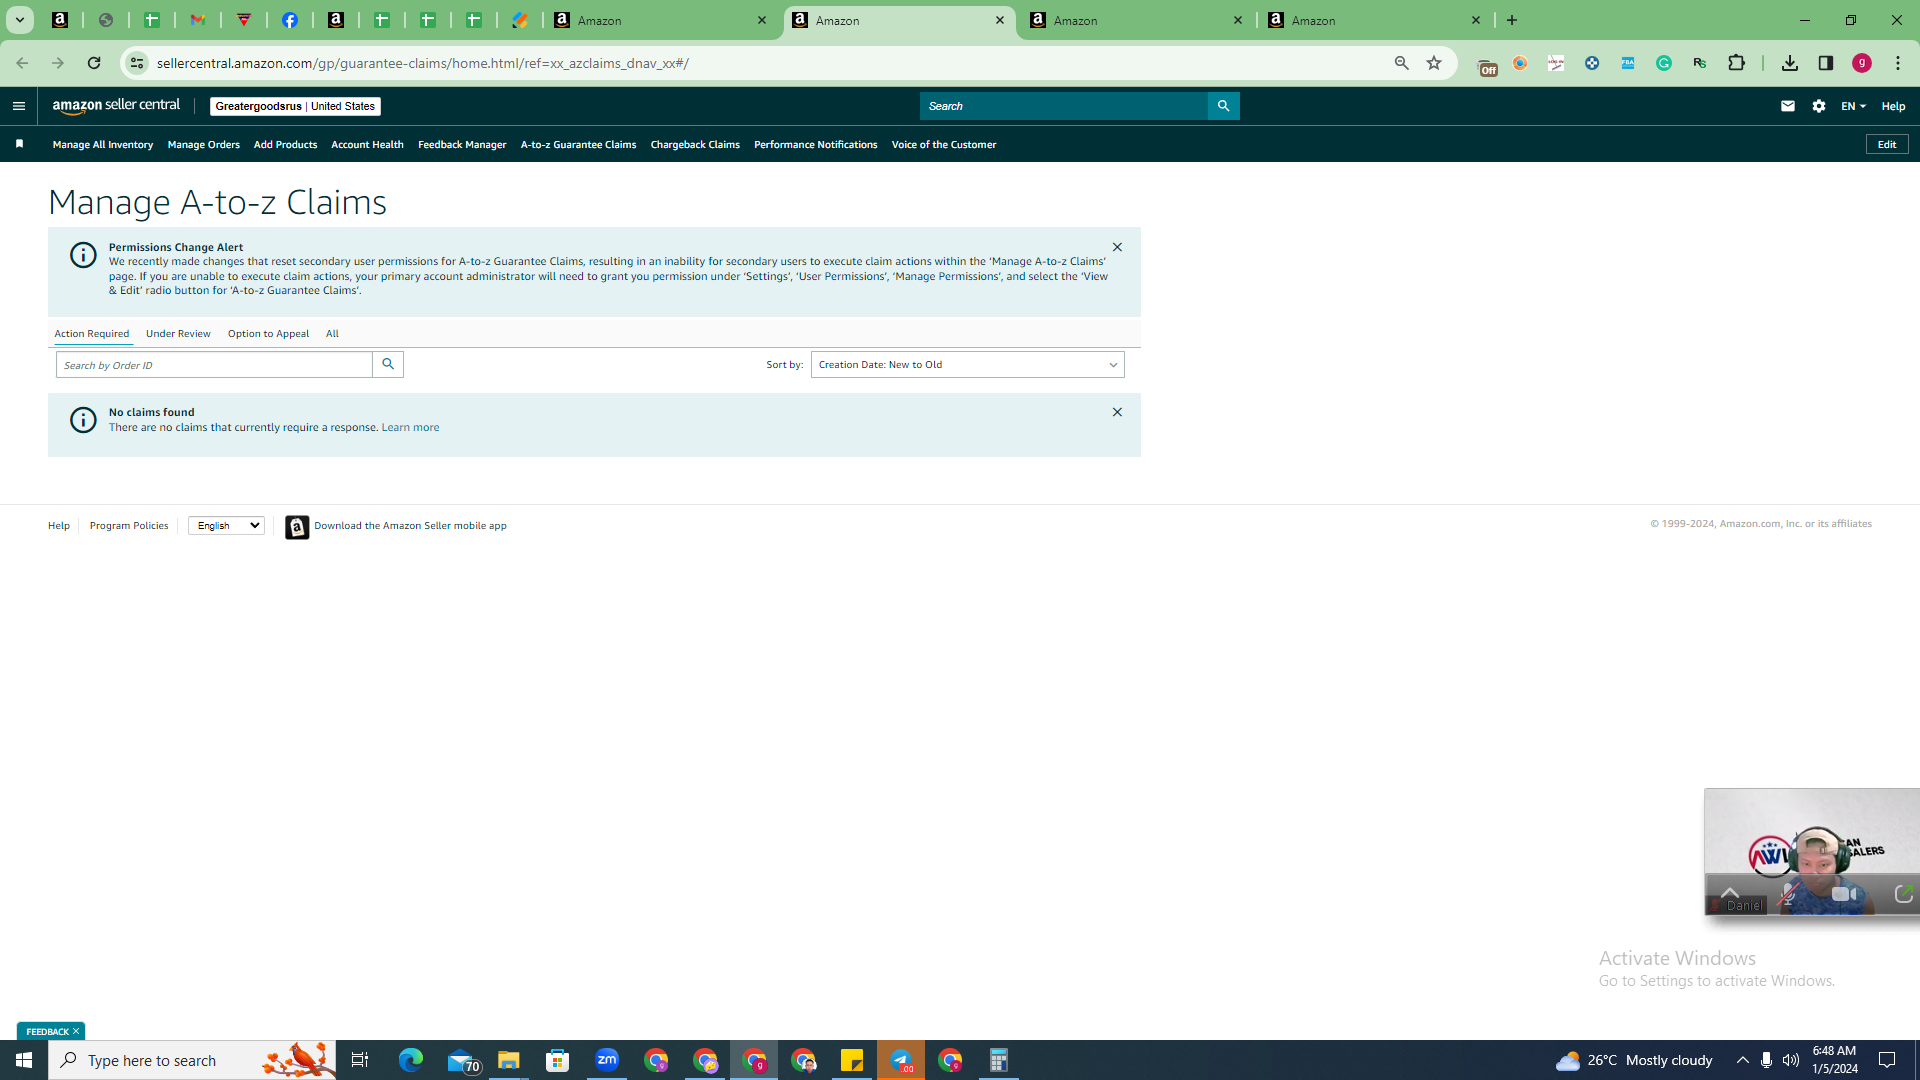
Task: Click the bookmark icon in the navigation bar
Action: [19, 144]
